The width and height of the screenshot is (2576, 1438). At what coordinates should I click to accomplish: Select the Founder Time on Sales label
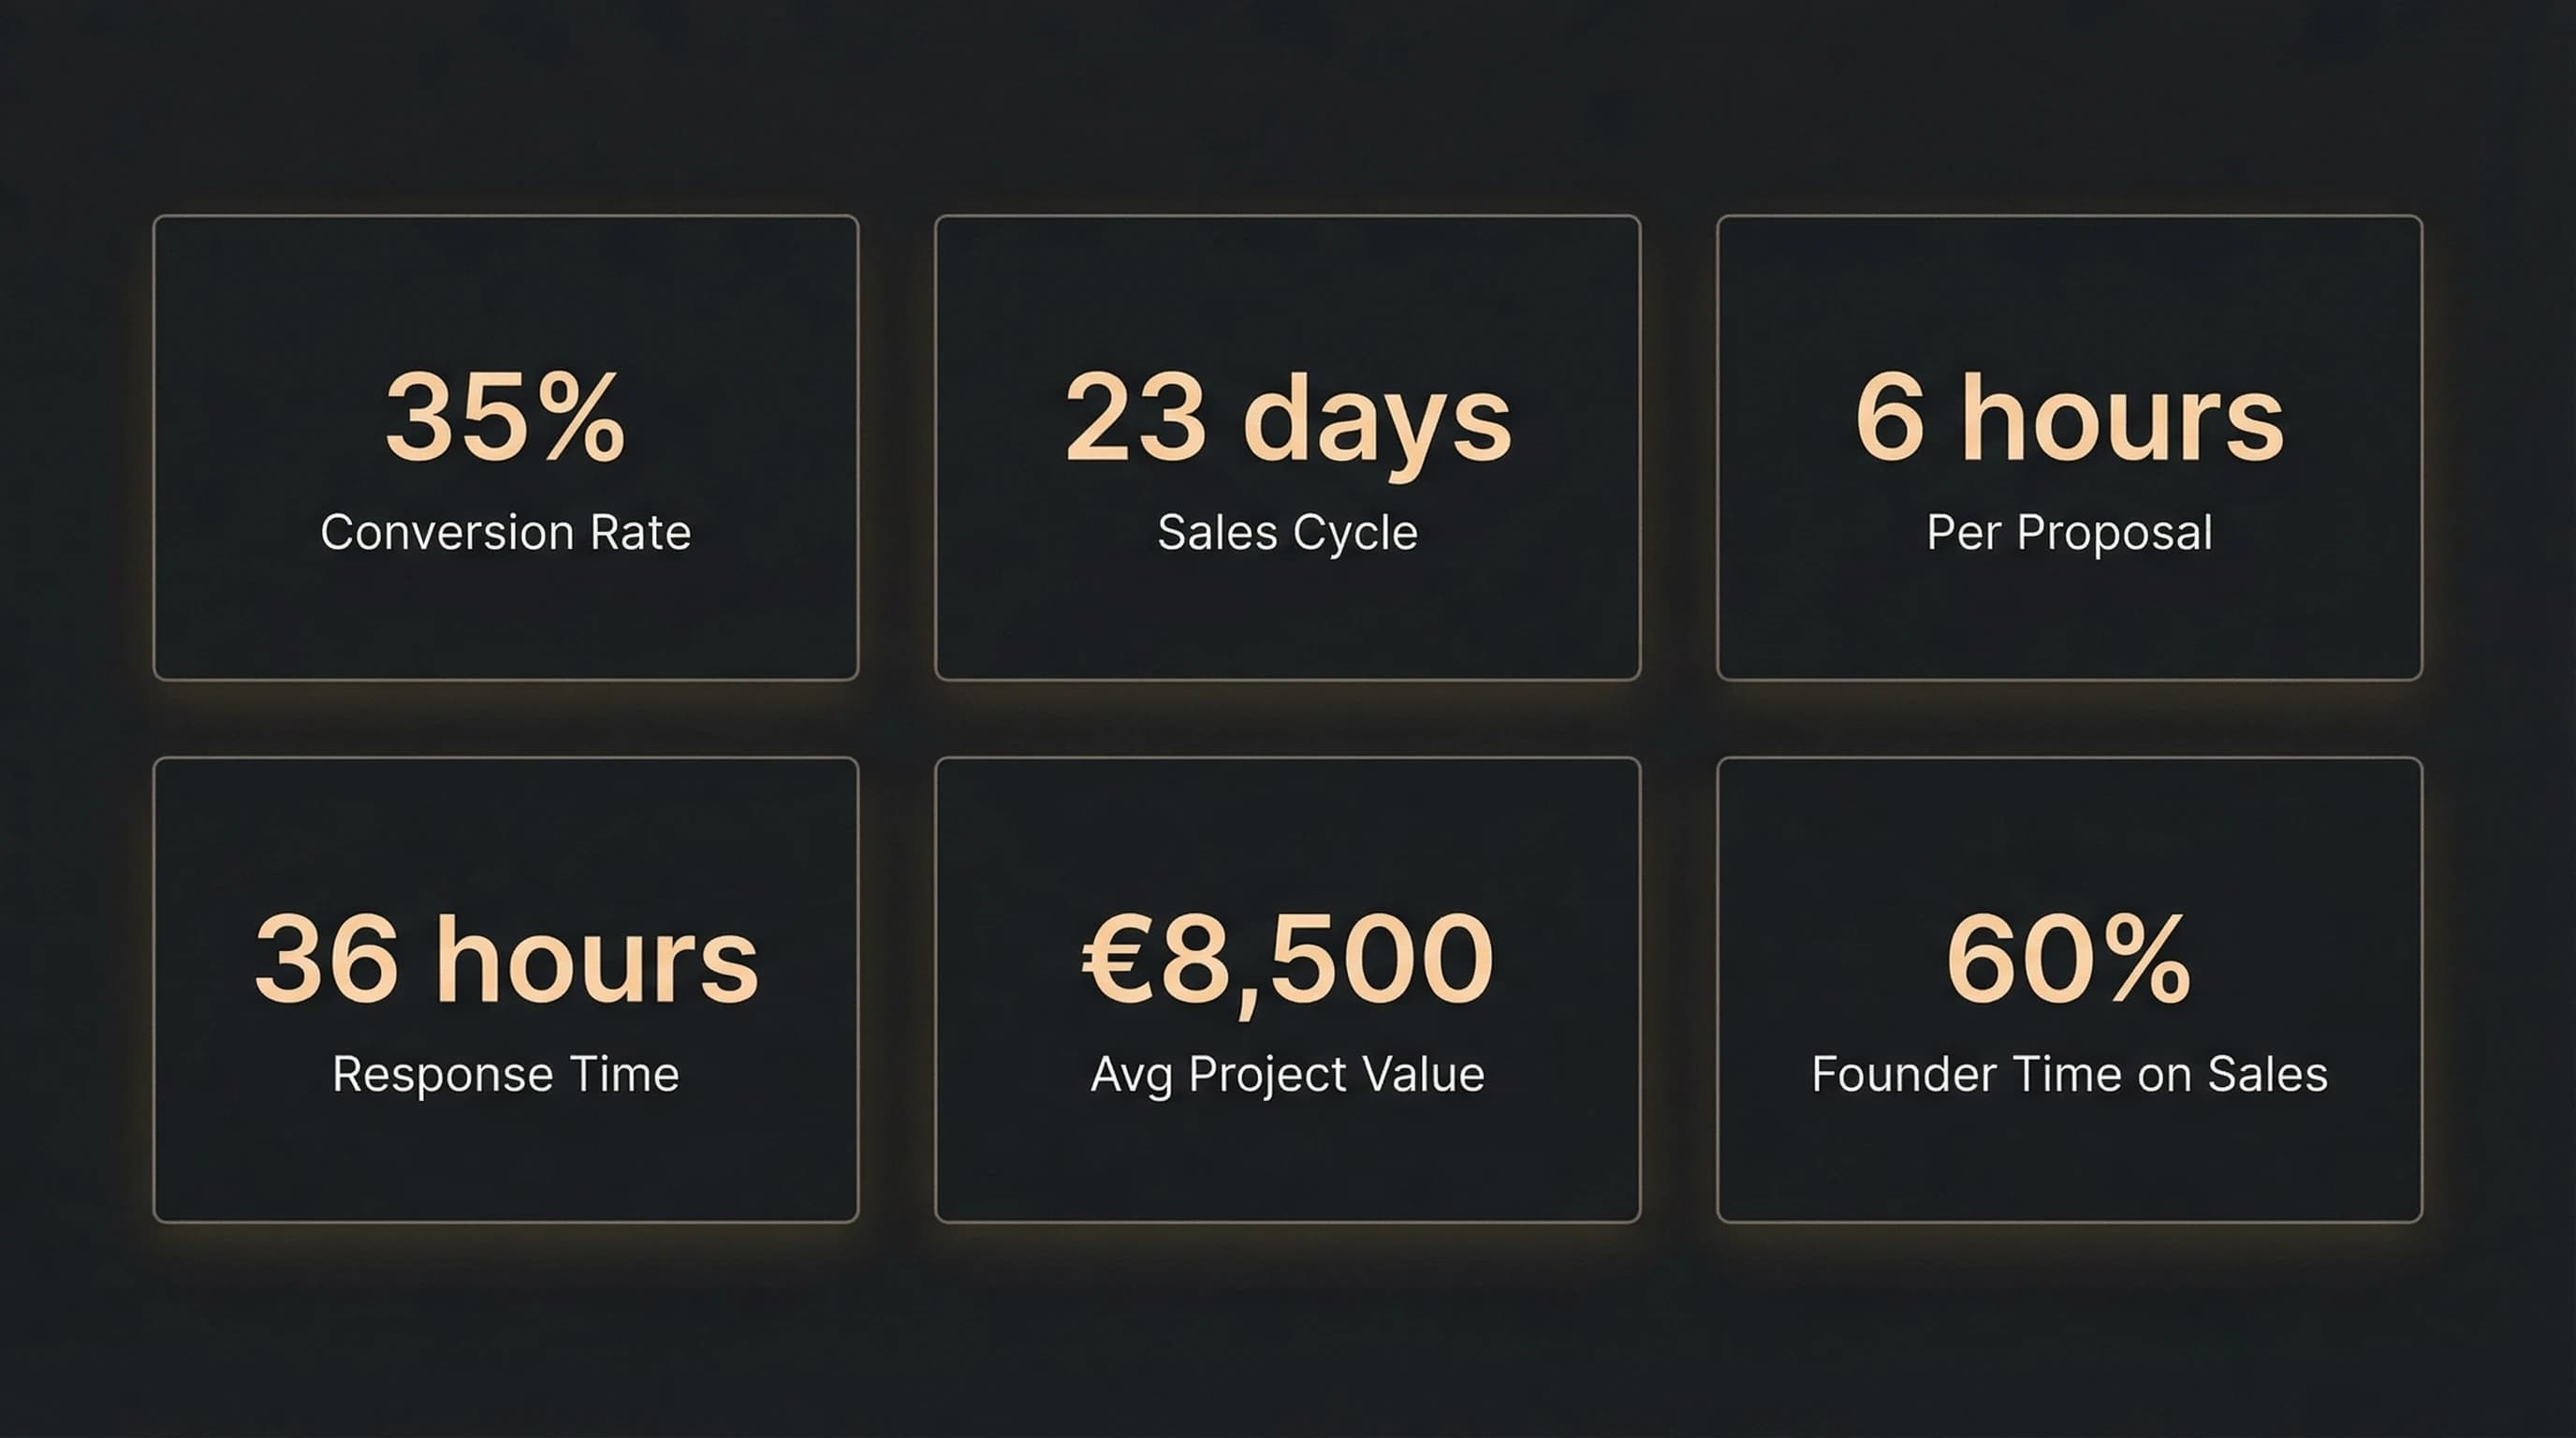(x=2069, y=1075)
